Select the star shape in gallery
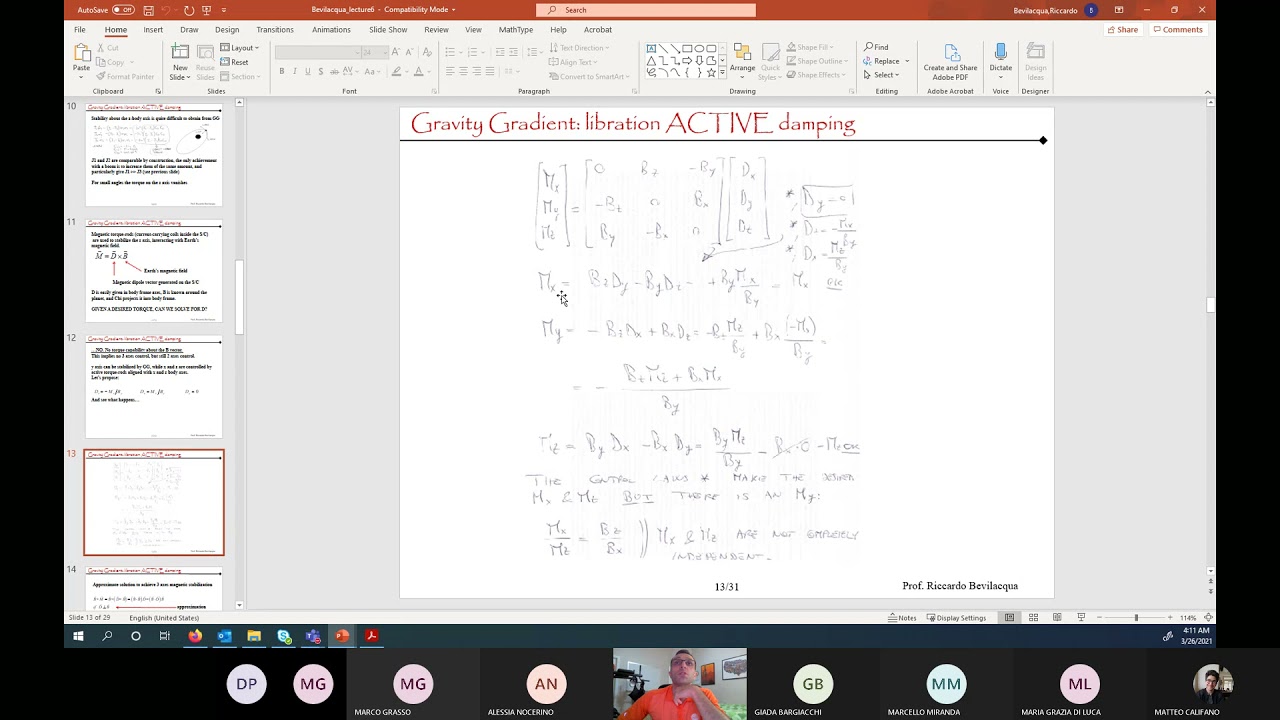This screenshot has height=720, width=1280. tap(711, 72)
